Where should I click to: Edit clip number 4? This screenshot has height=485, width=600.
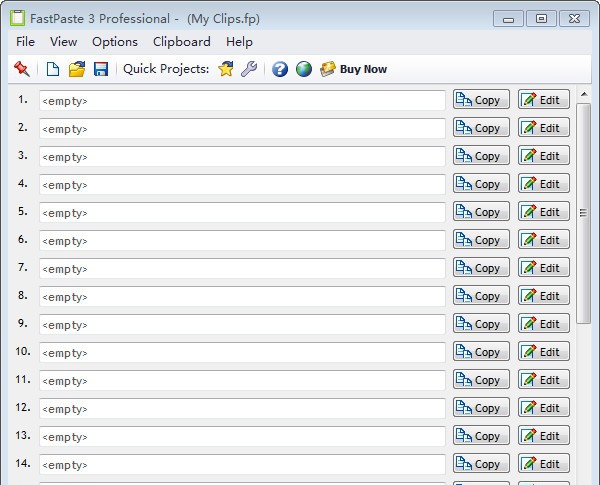coord(544,183)
